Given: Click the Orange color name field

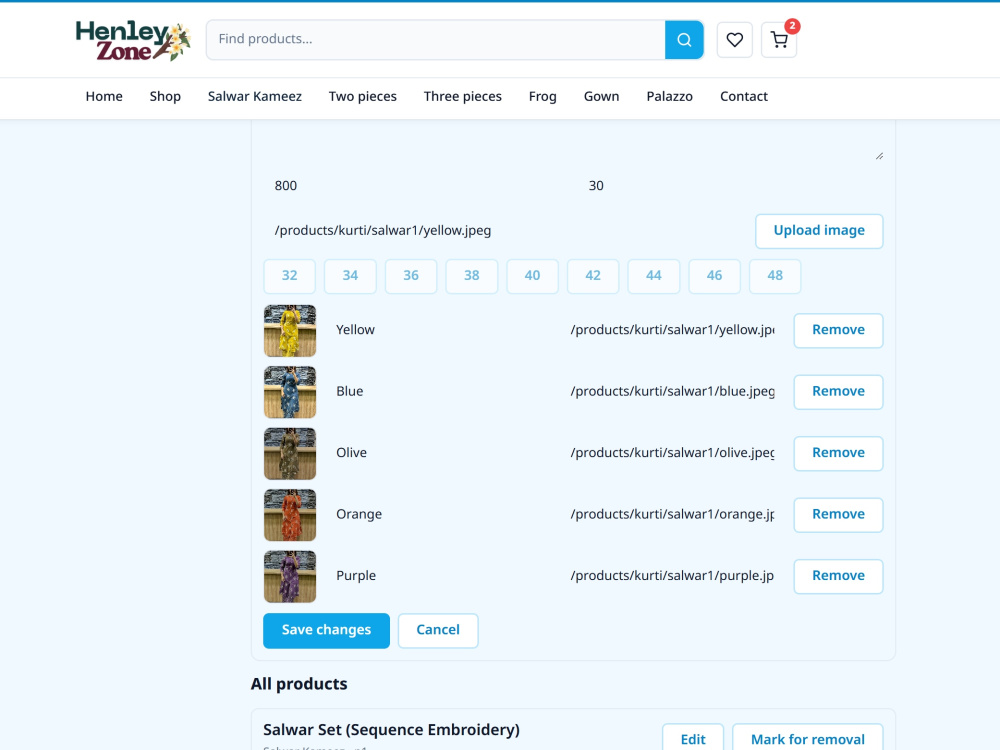Looking at the screenshot, I should point(439,515).
